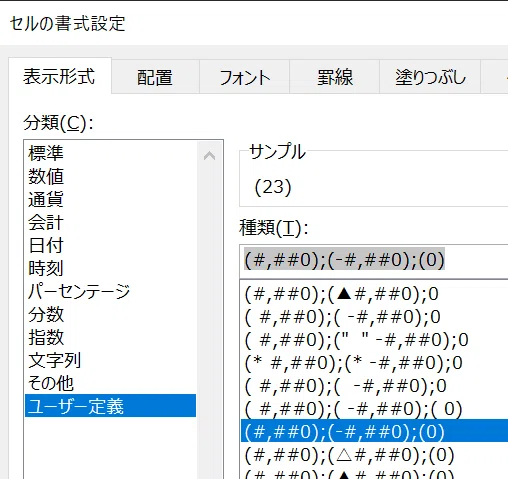Image resolution: width=508 pixels, height=479 pixels.
Task: Choose 指数 category
Action: tap(110, 337)
